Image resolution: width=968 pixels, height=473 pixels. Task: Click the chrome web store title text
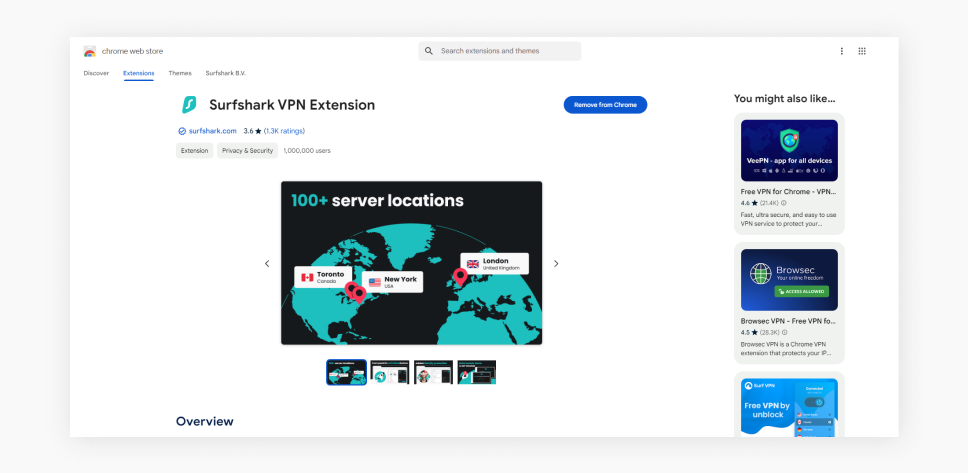click(x=132, y=51)
